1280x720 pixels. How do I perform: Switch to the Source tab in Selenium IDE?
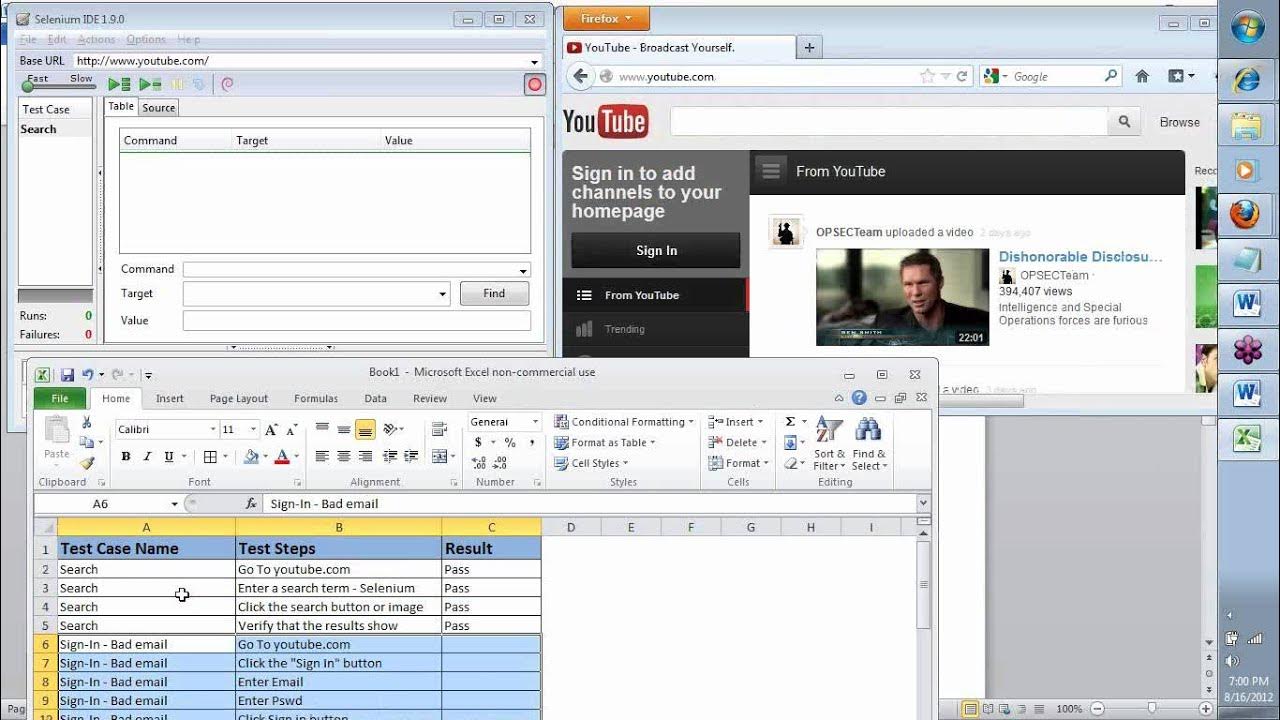coord(158,108)
